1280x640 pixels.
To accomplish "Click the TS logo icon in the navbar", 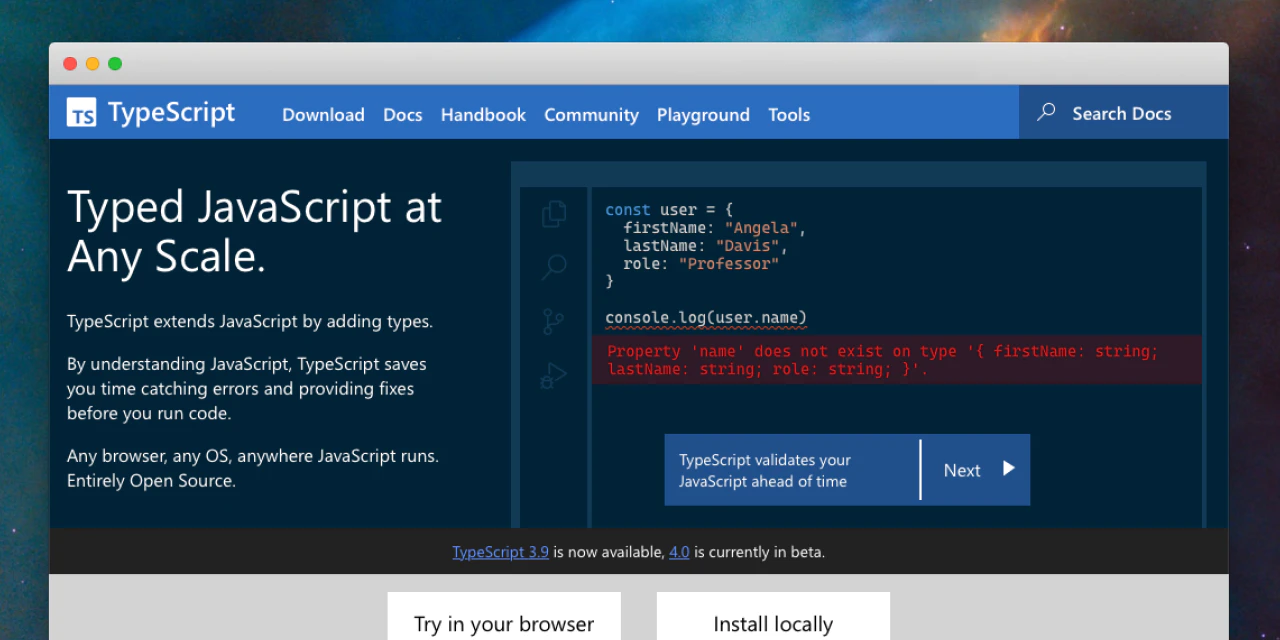I will (x=81, y=112).
